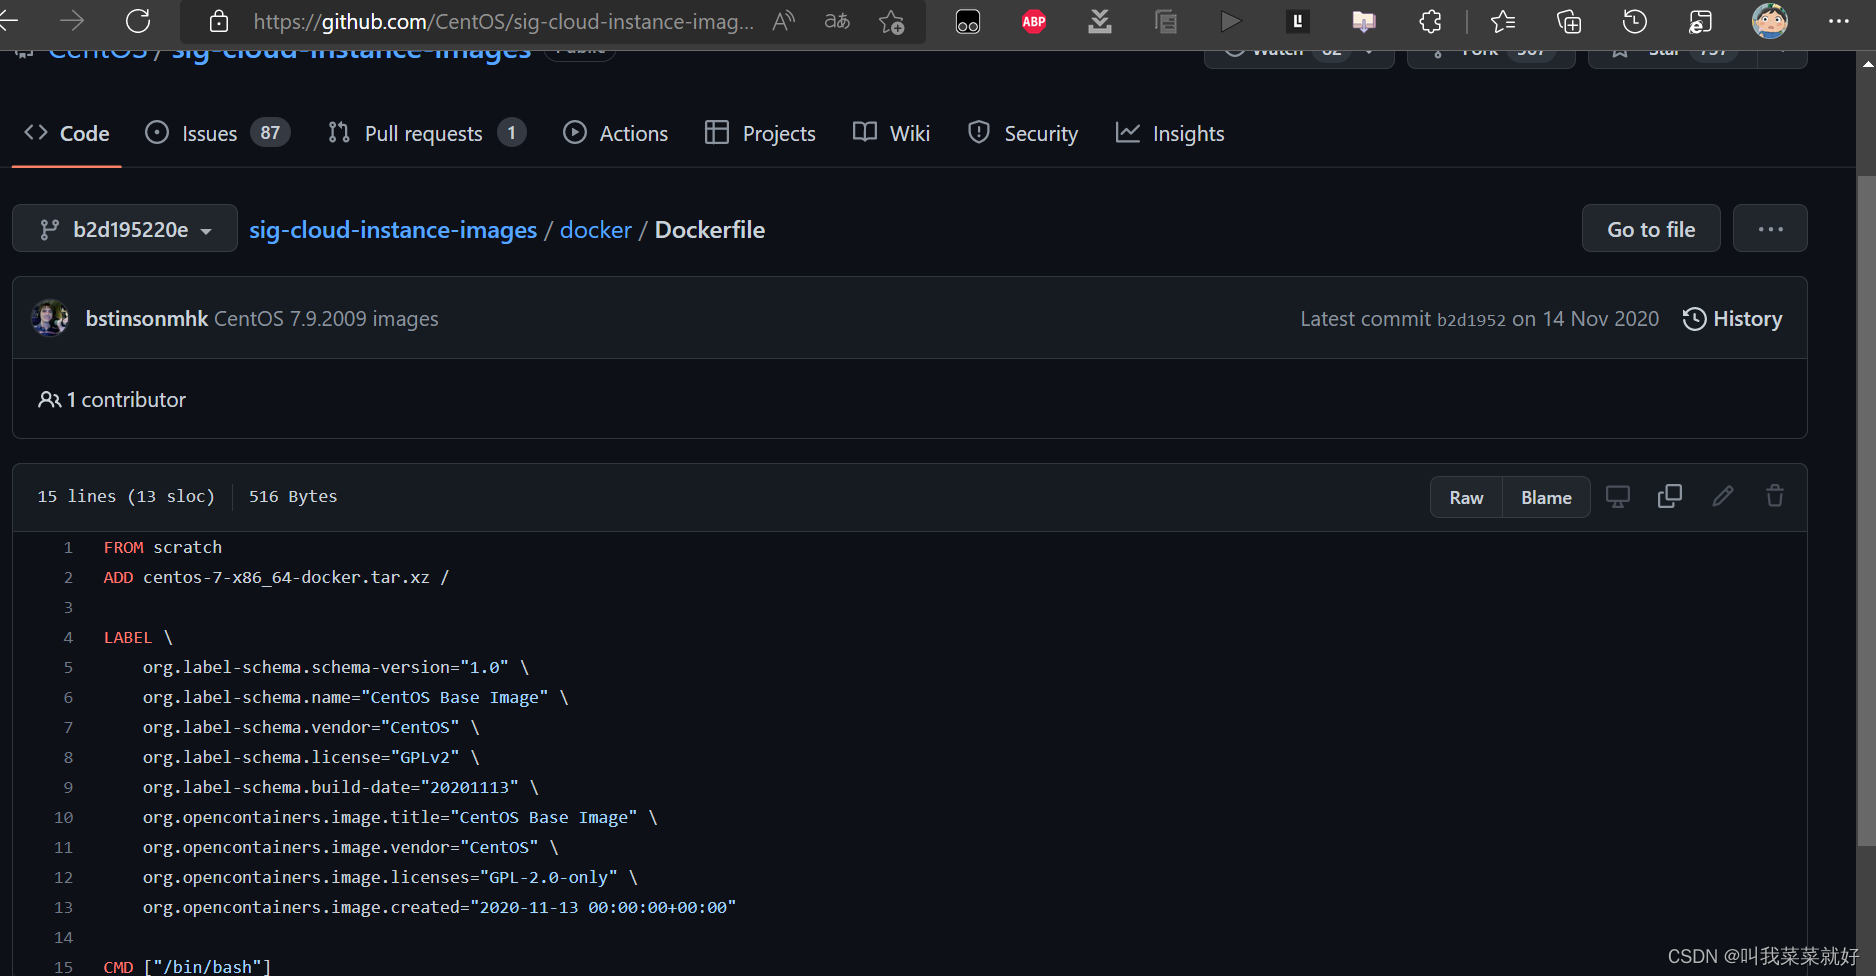Click the site lock icon in address bar
This screenshot has width=1876, height=976.
tap(219, 21)
